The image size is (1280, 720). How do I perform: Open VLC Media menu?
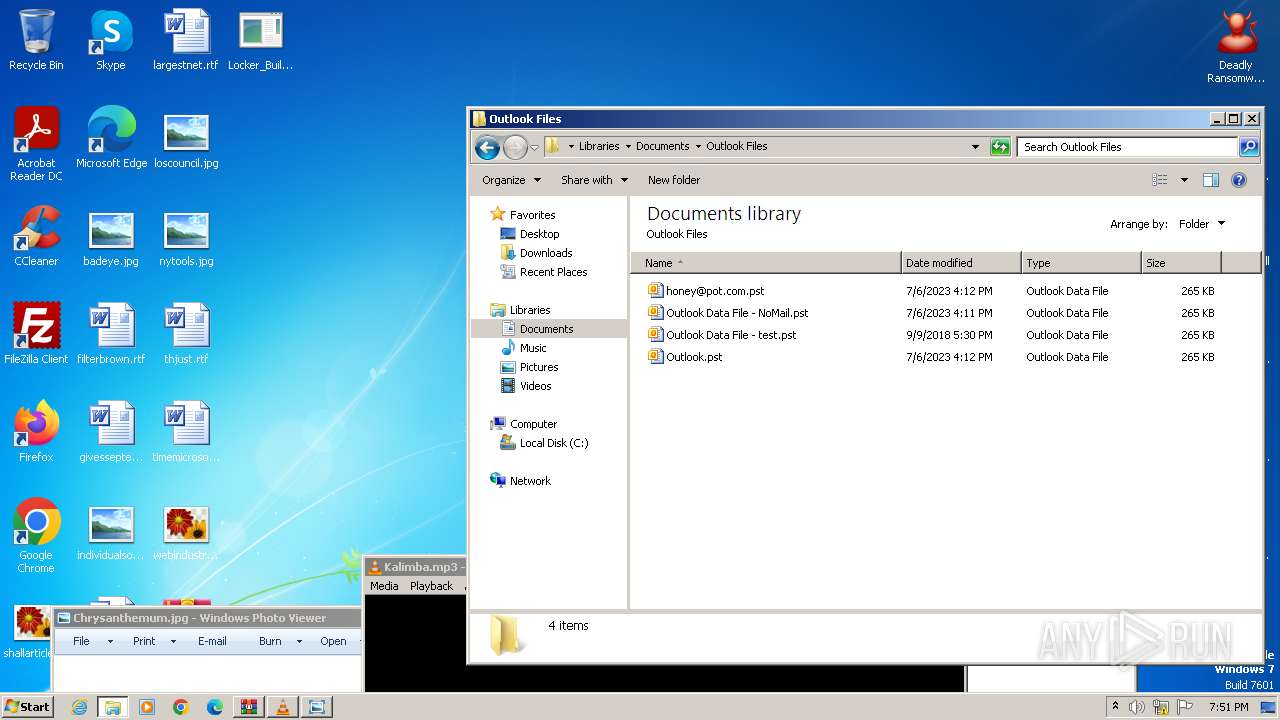pyautogui.click(x=384, y=586)
